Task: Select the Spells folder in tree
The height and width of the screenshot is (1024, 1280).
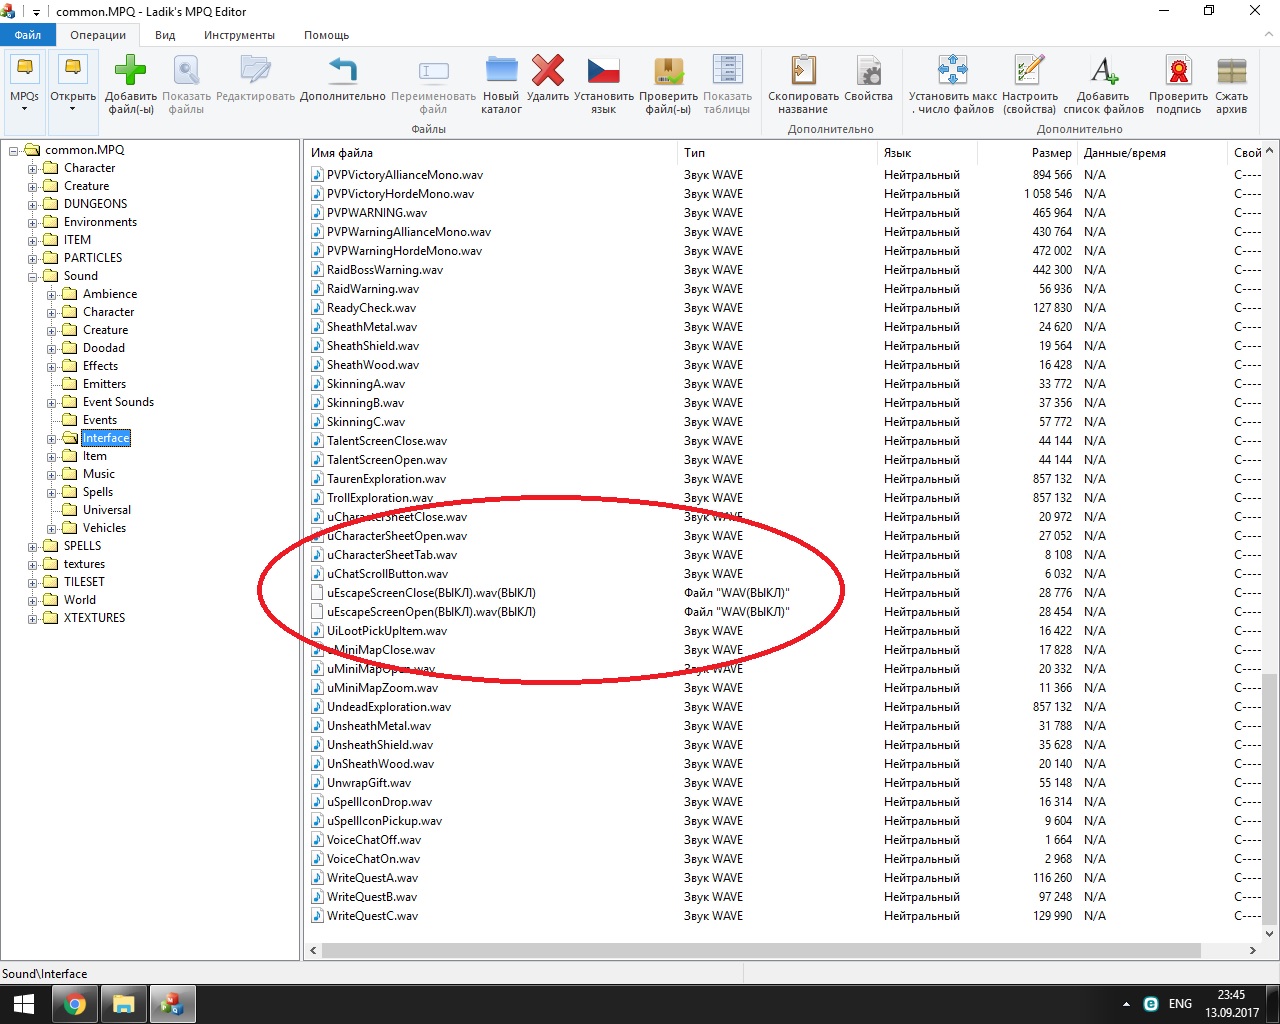Action: 97,492
